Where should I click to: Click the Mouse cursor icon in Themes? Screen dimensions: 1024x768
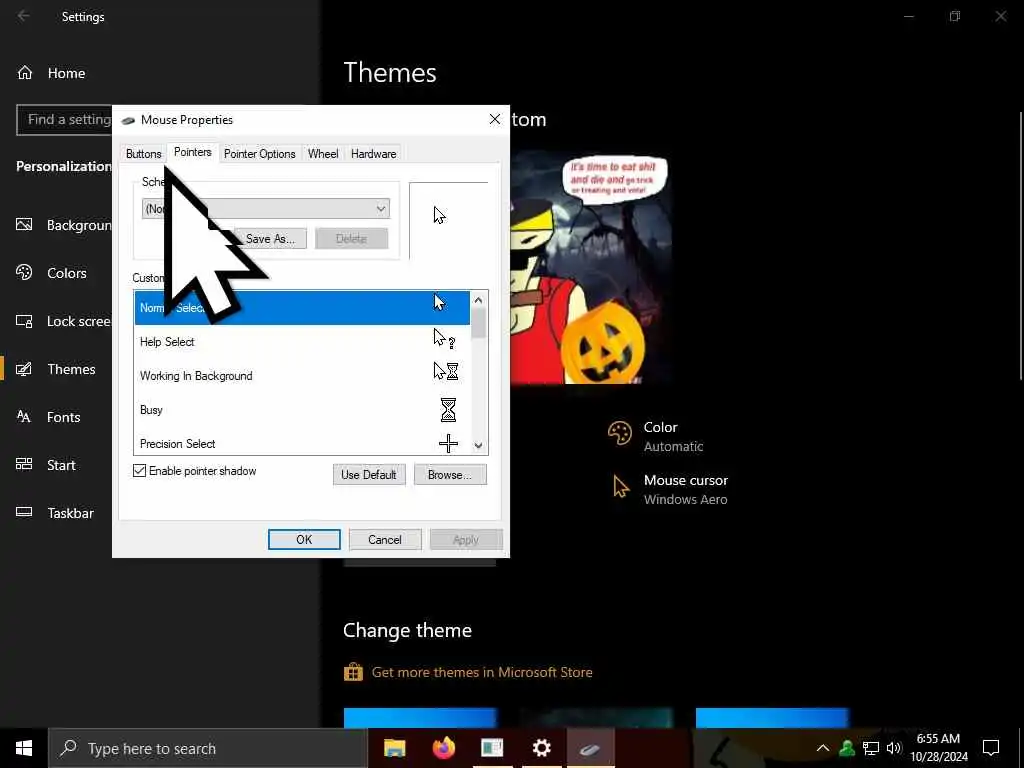tap(620, 487)
